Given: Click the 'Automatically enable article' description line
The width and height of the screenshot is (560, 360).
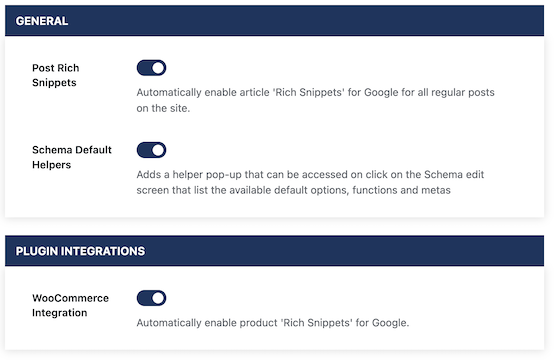Looking at the screenshot, I should 315,92.
